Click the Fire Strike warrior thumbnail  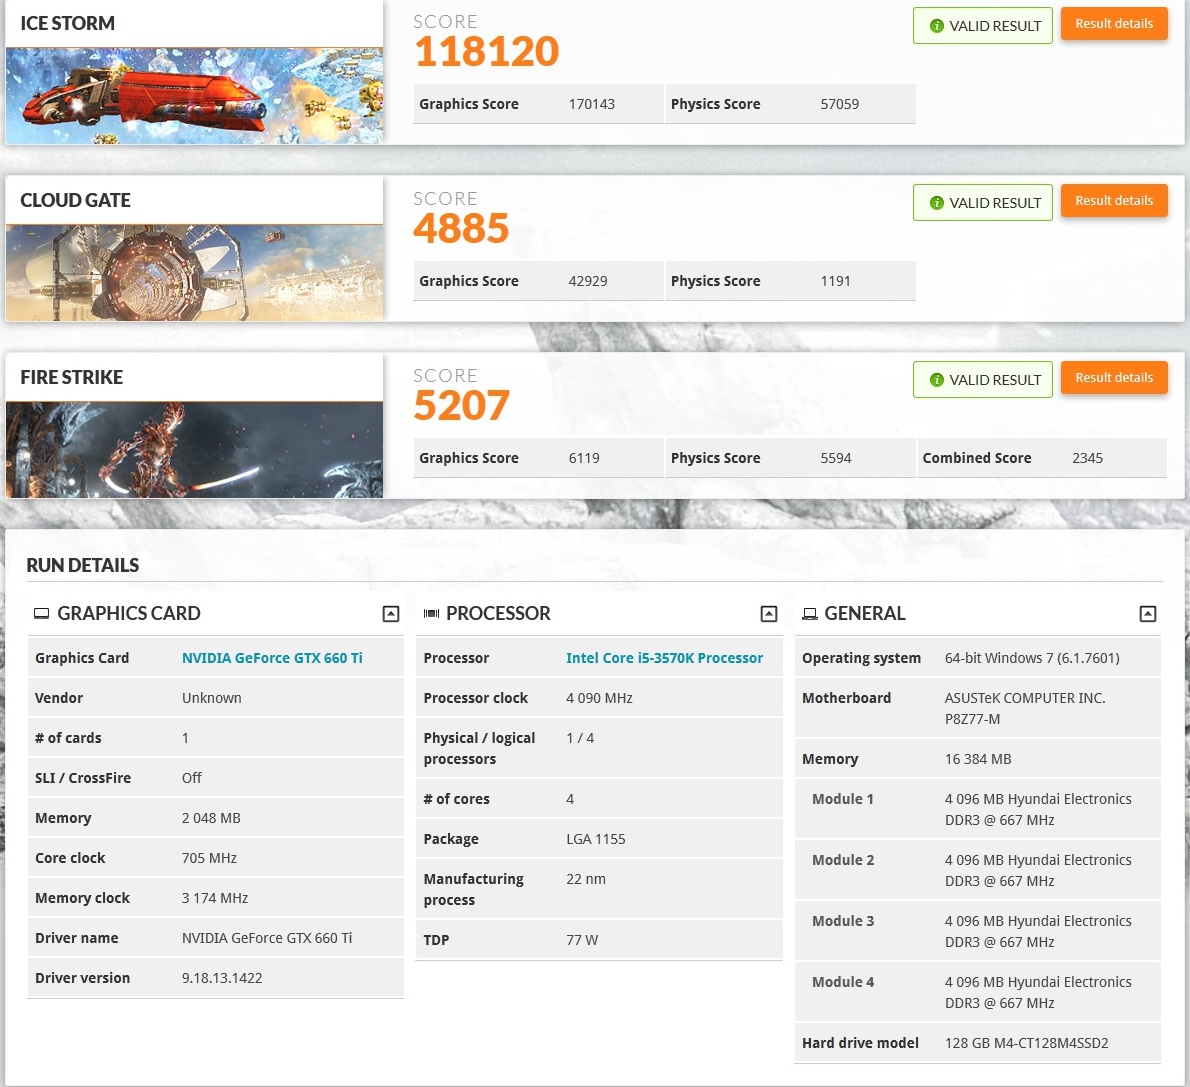(x=194, y=449)
